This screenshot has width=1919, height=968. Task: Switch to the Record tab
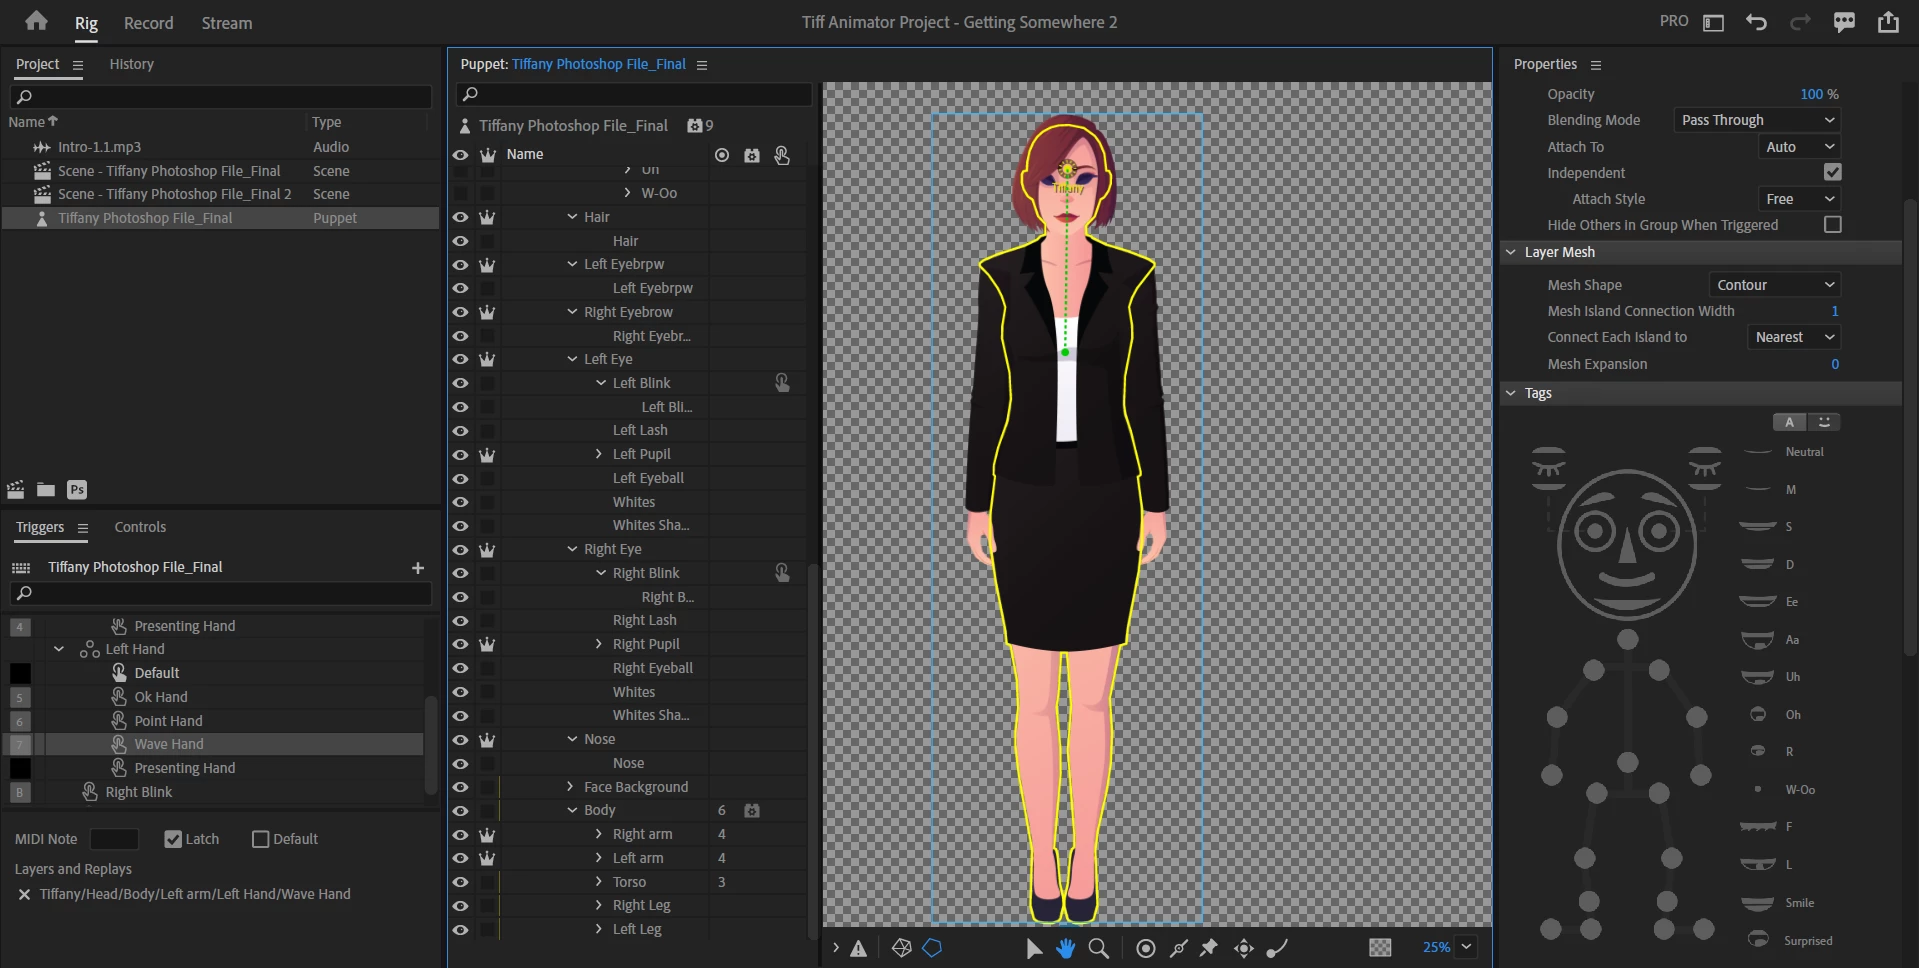(x=148, y=23)
